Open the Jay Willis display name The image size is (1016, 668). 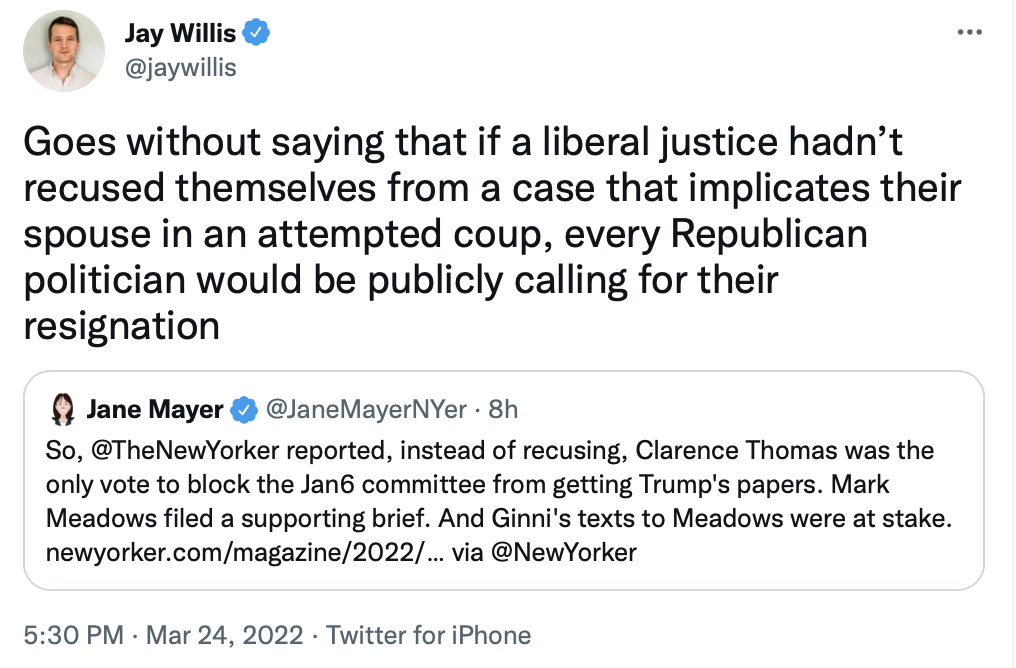pos(180,33)
